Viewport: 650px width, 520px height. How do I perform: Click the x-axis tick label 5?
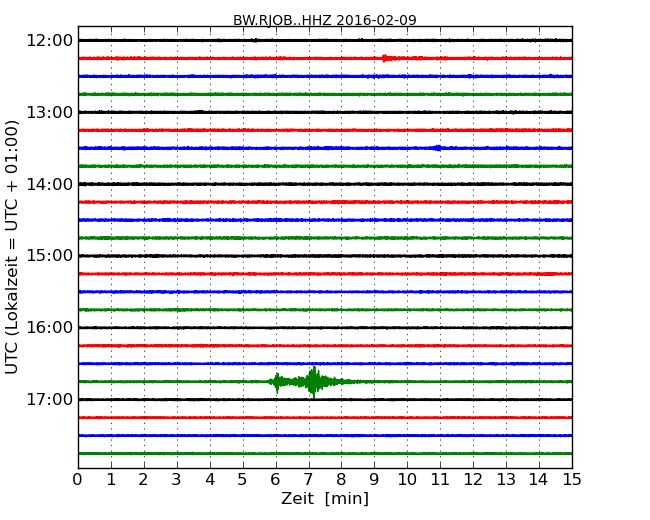click(x=243, y=480)
